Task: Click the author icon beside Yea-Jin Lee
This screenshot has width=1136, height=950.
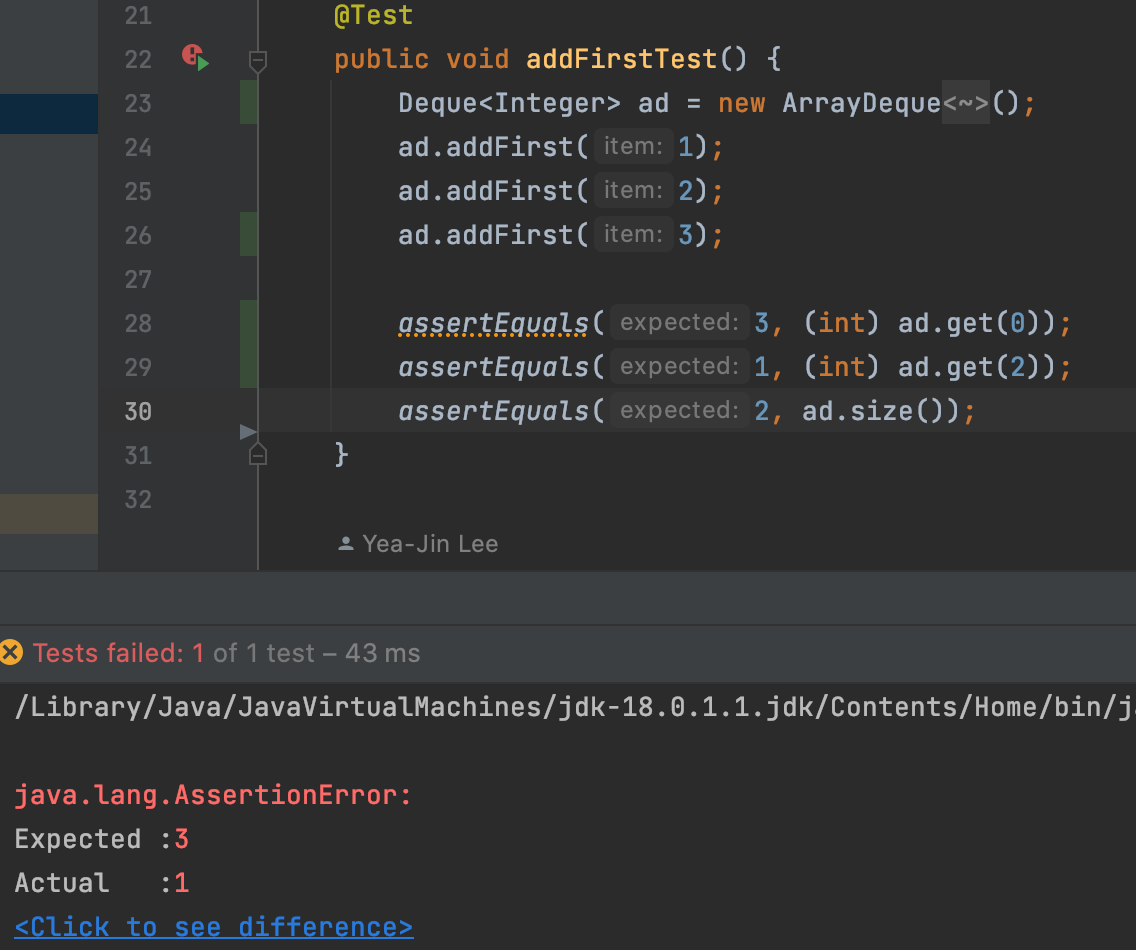Action: (x=346, y=544)
